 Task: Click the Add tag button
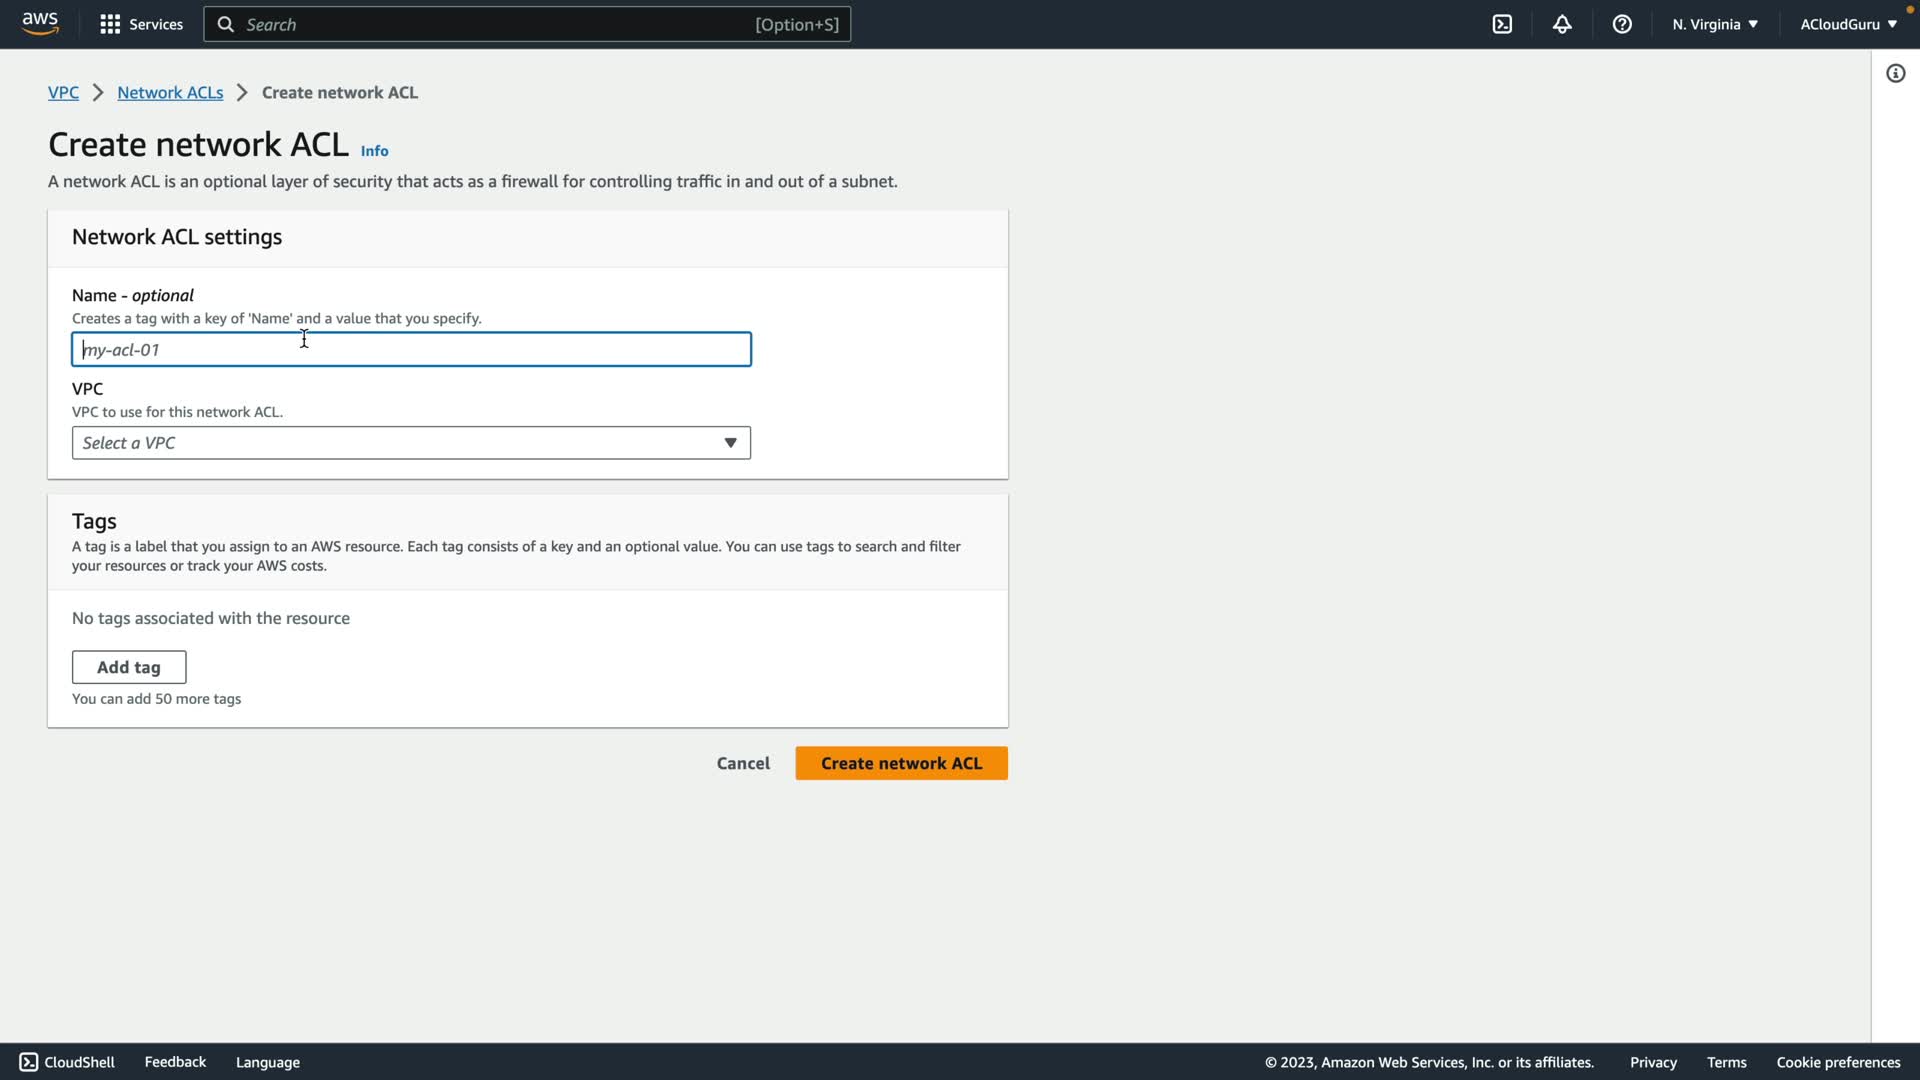(129, 667)
